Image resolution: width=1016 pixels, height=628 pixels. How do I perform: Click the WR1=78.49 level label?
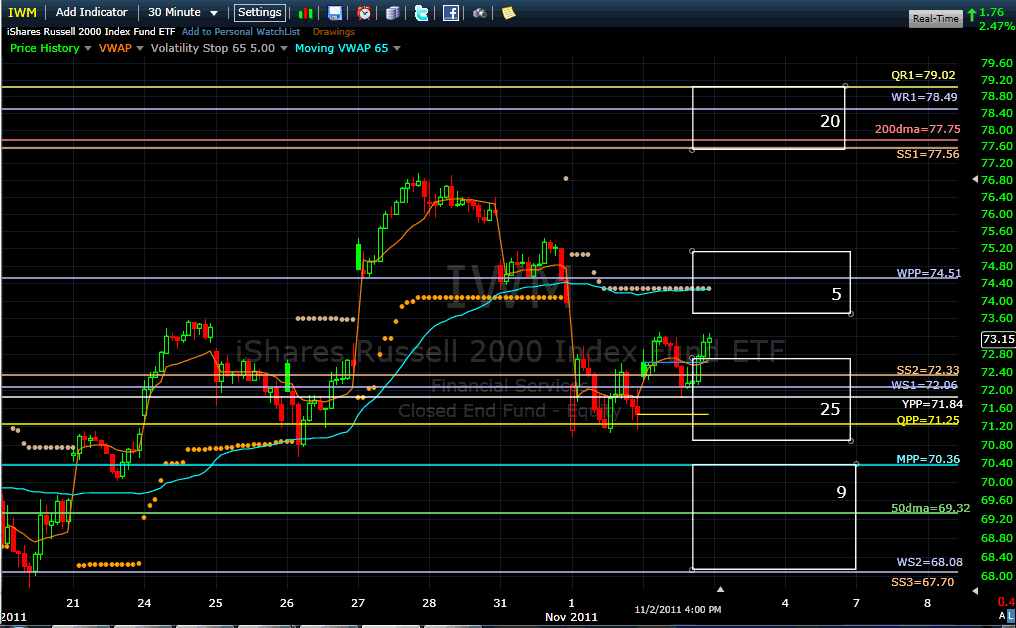click(924, 97)
